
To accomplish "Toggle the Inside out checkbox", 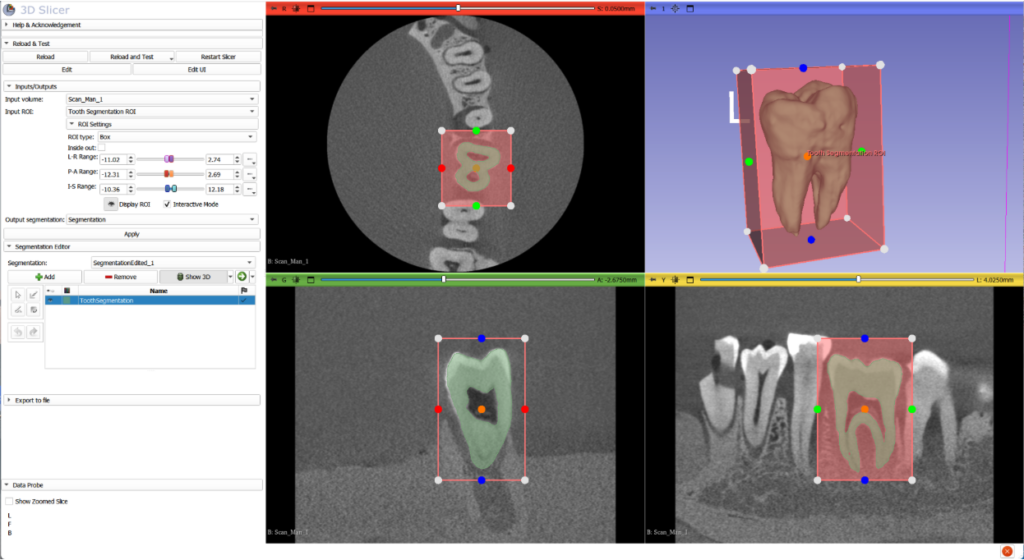I will (x=101, y=148).
